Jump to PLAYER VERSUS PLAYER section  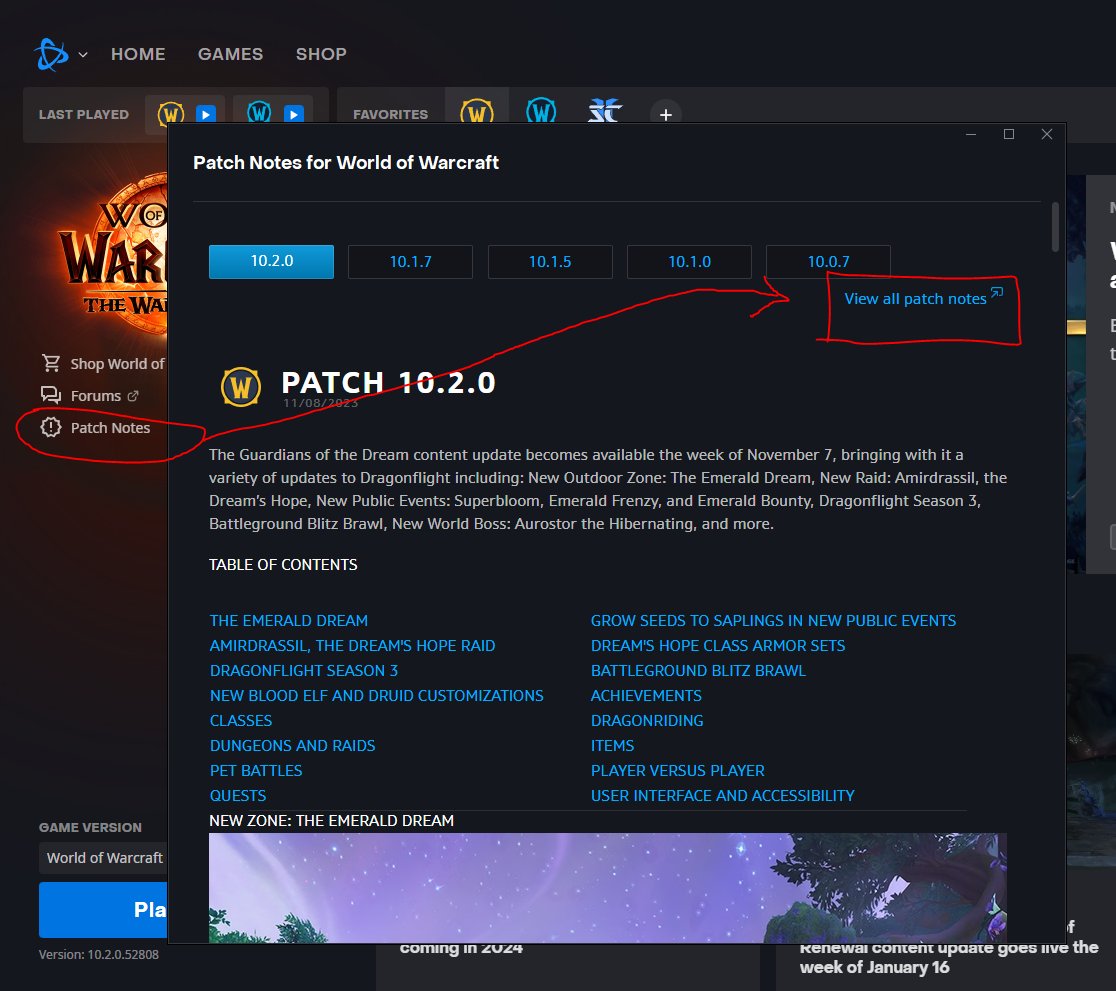677,770
